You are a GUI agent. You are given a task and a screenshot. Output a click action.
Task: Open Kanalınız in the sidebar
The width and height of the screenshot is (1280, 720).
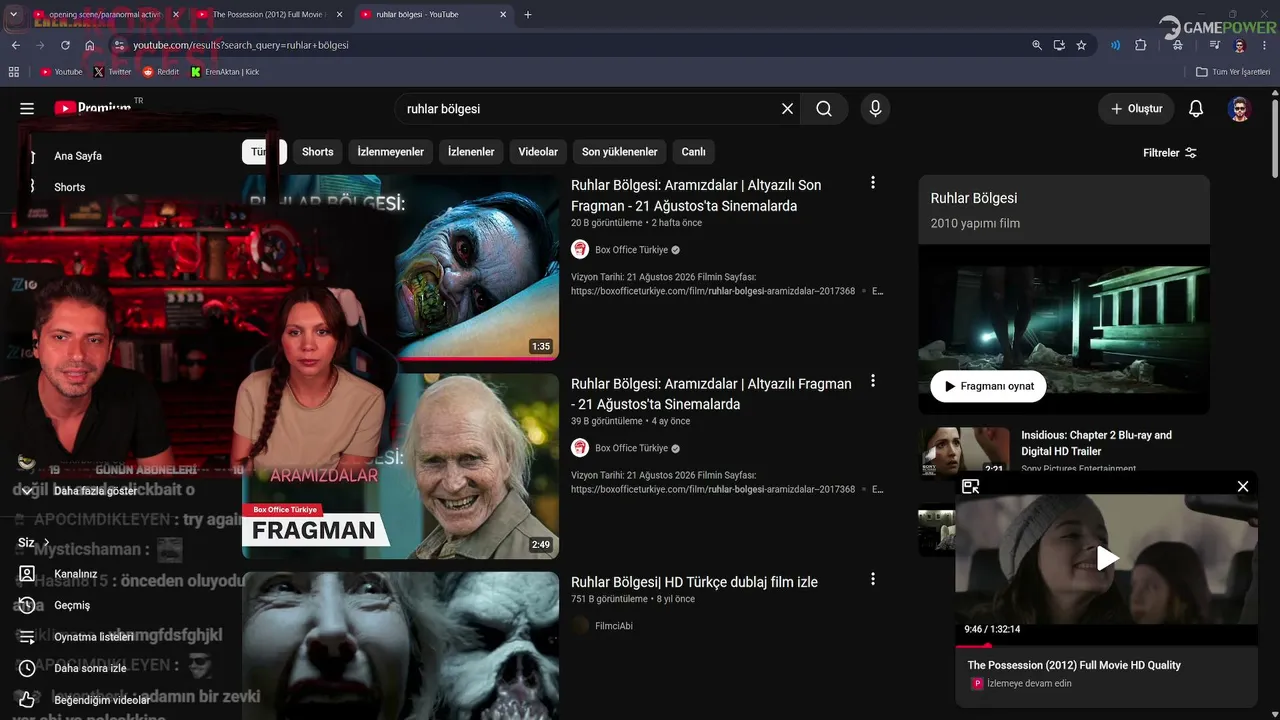[76, 574]
